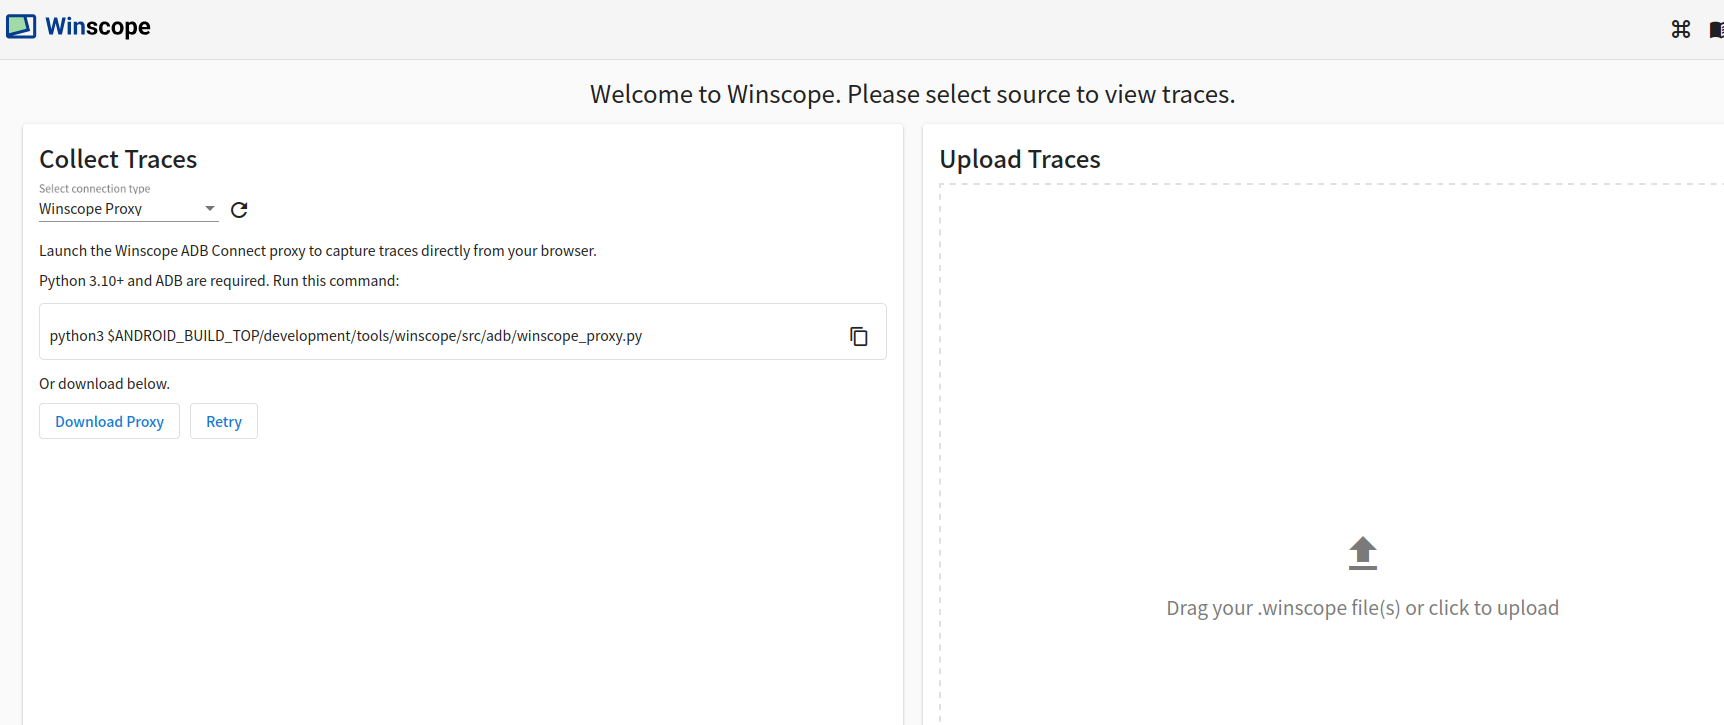The height and width of the screenshot is (725, 1724).
Task: Click the Collect Traces heading
Action: 118,159
